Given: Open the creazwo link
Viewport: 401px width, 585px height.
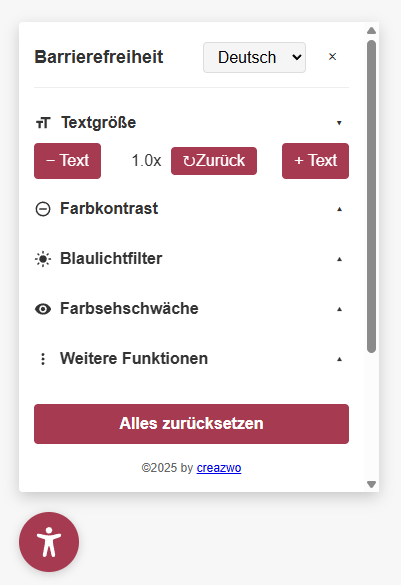Looking at the screenshot, I should pos(219,467).
